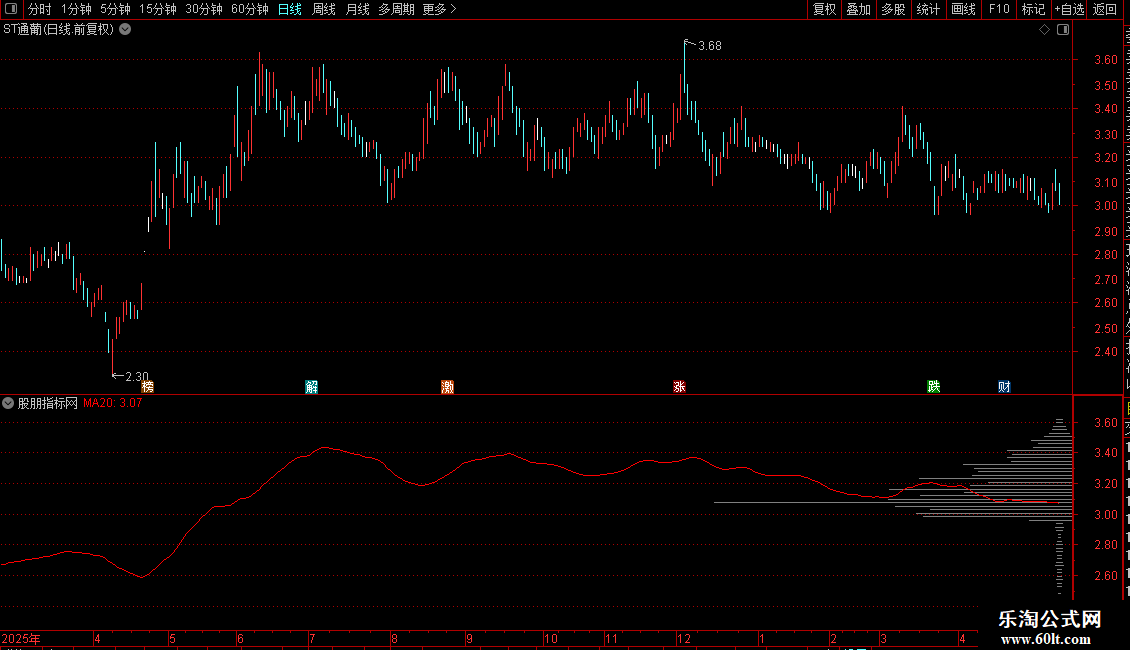
Task: Click the 激 event marker
Action: 448,387
